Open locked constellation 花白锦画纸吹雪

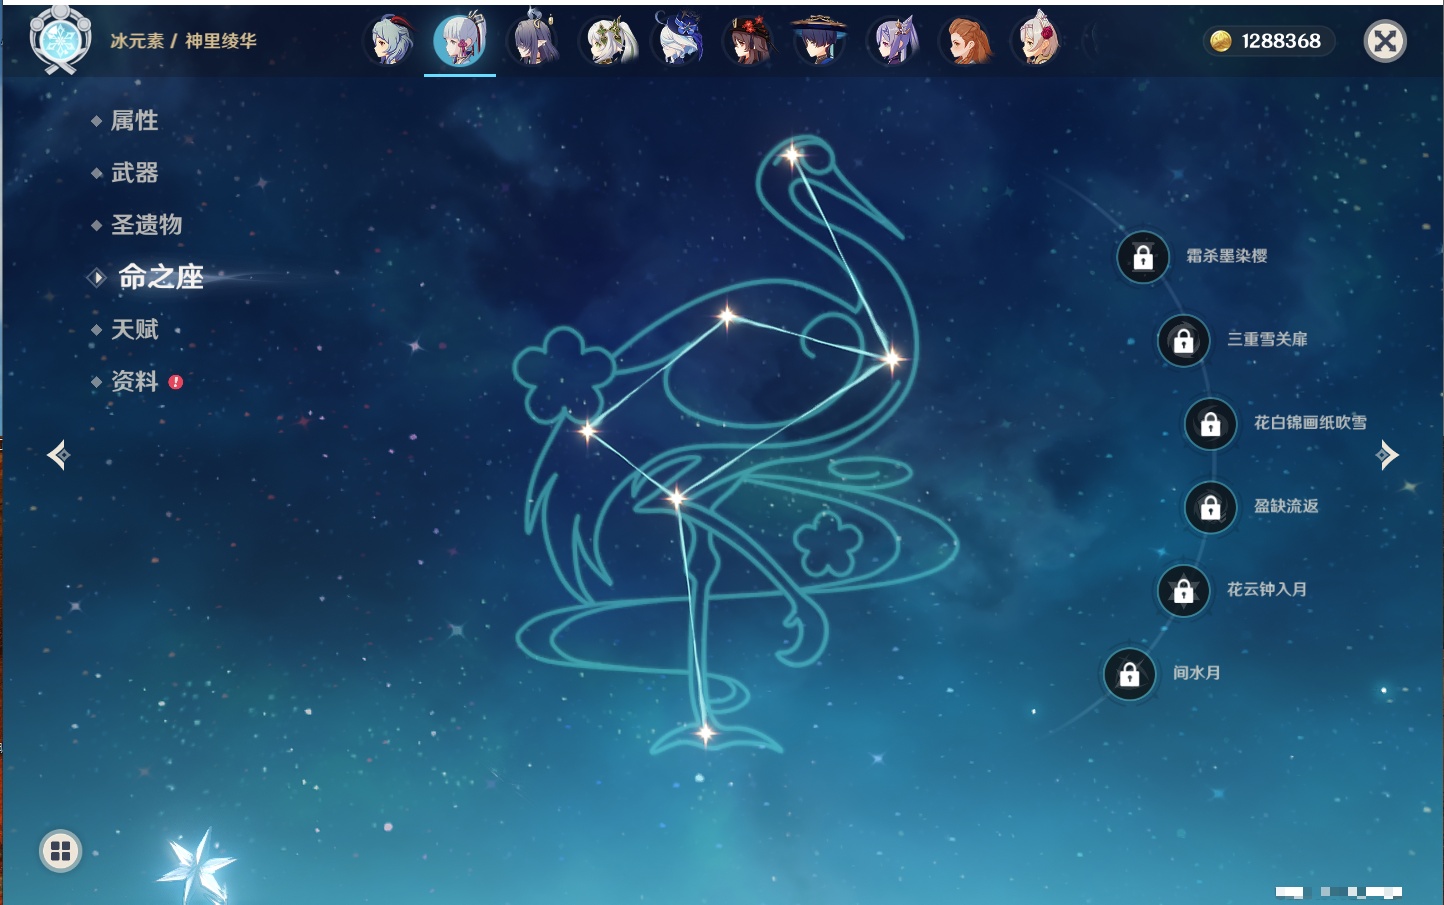(x=1211, y=423)
